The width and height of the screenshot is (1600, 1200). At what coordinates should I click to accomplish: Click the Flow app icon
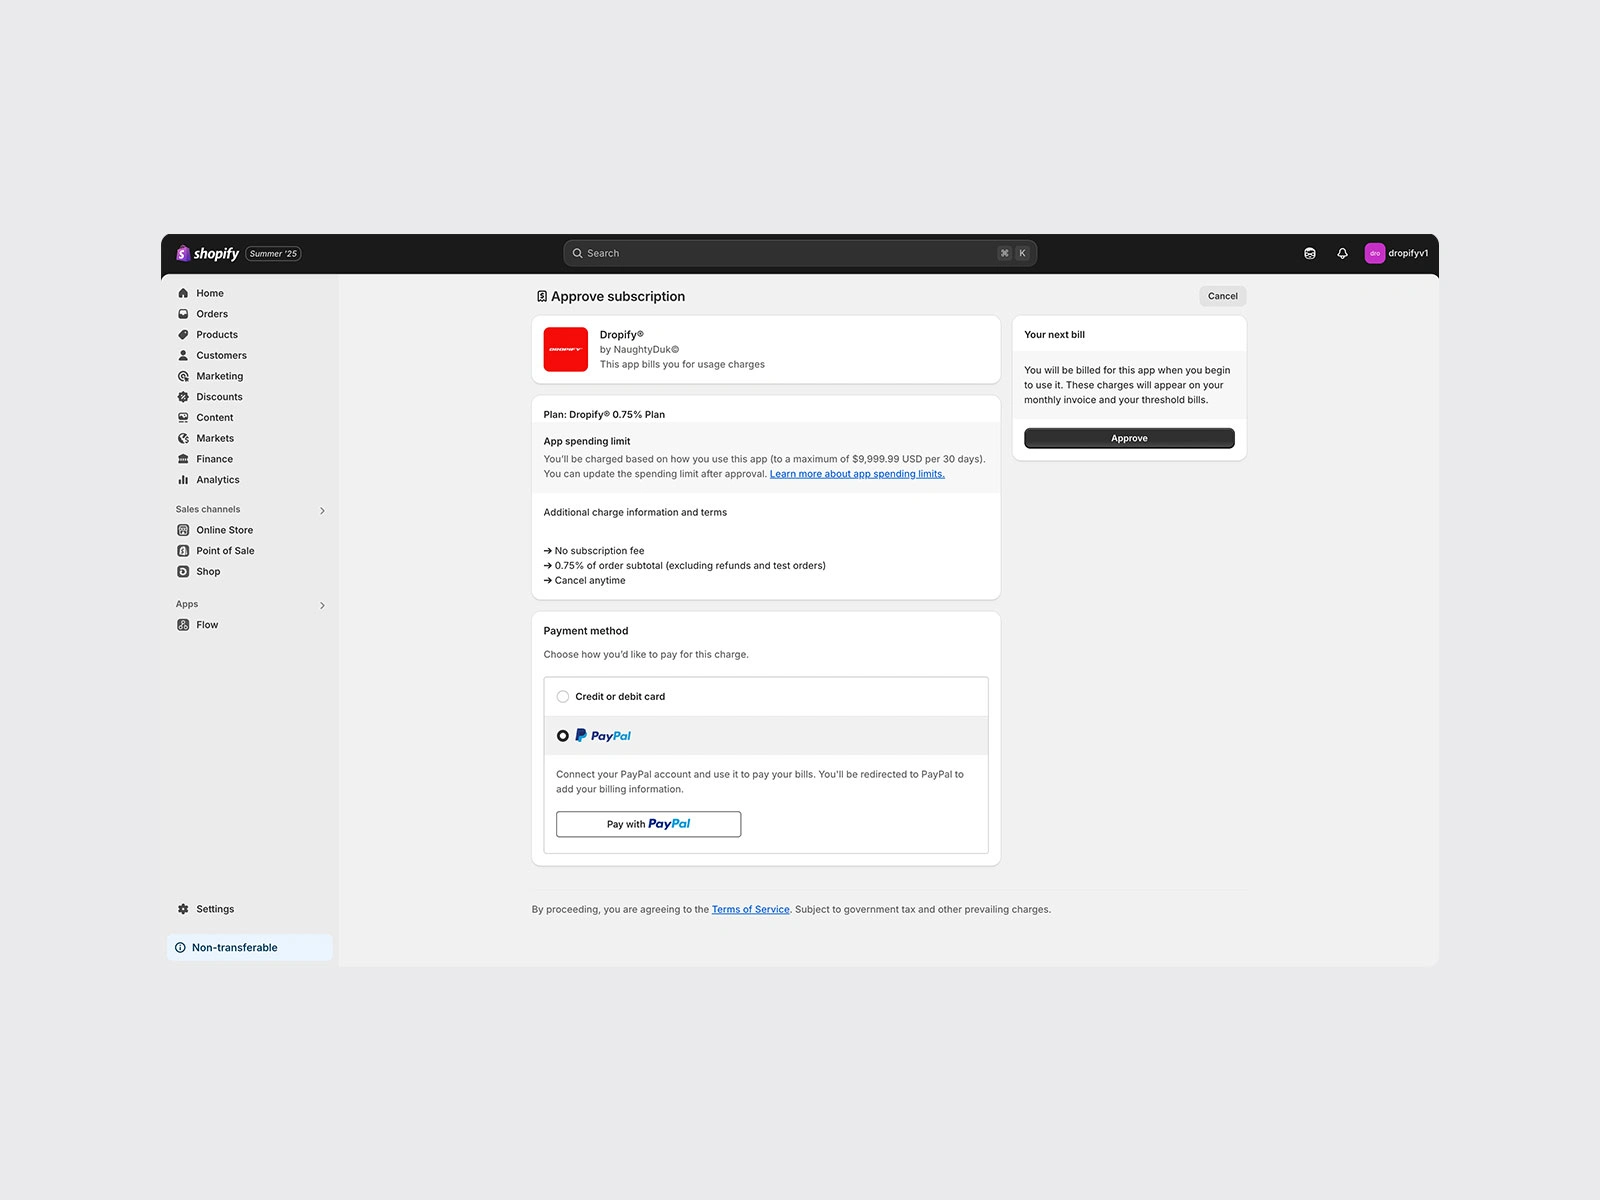point(183,625)
